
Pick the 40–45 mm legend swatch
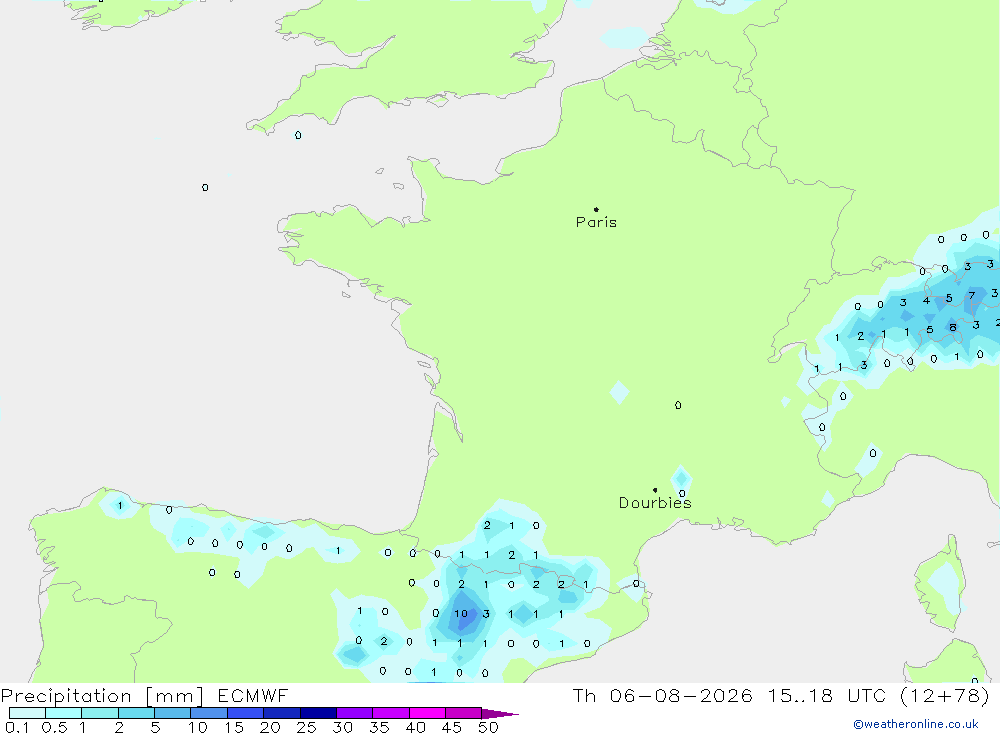427,713
